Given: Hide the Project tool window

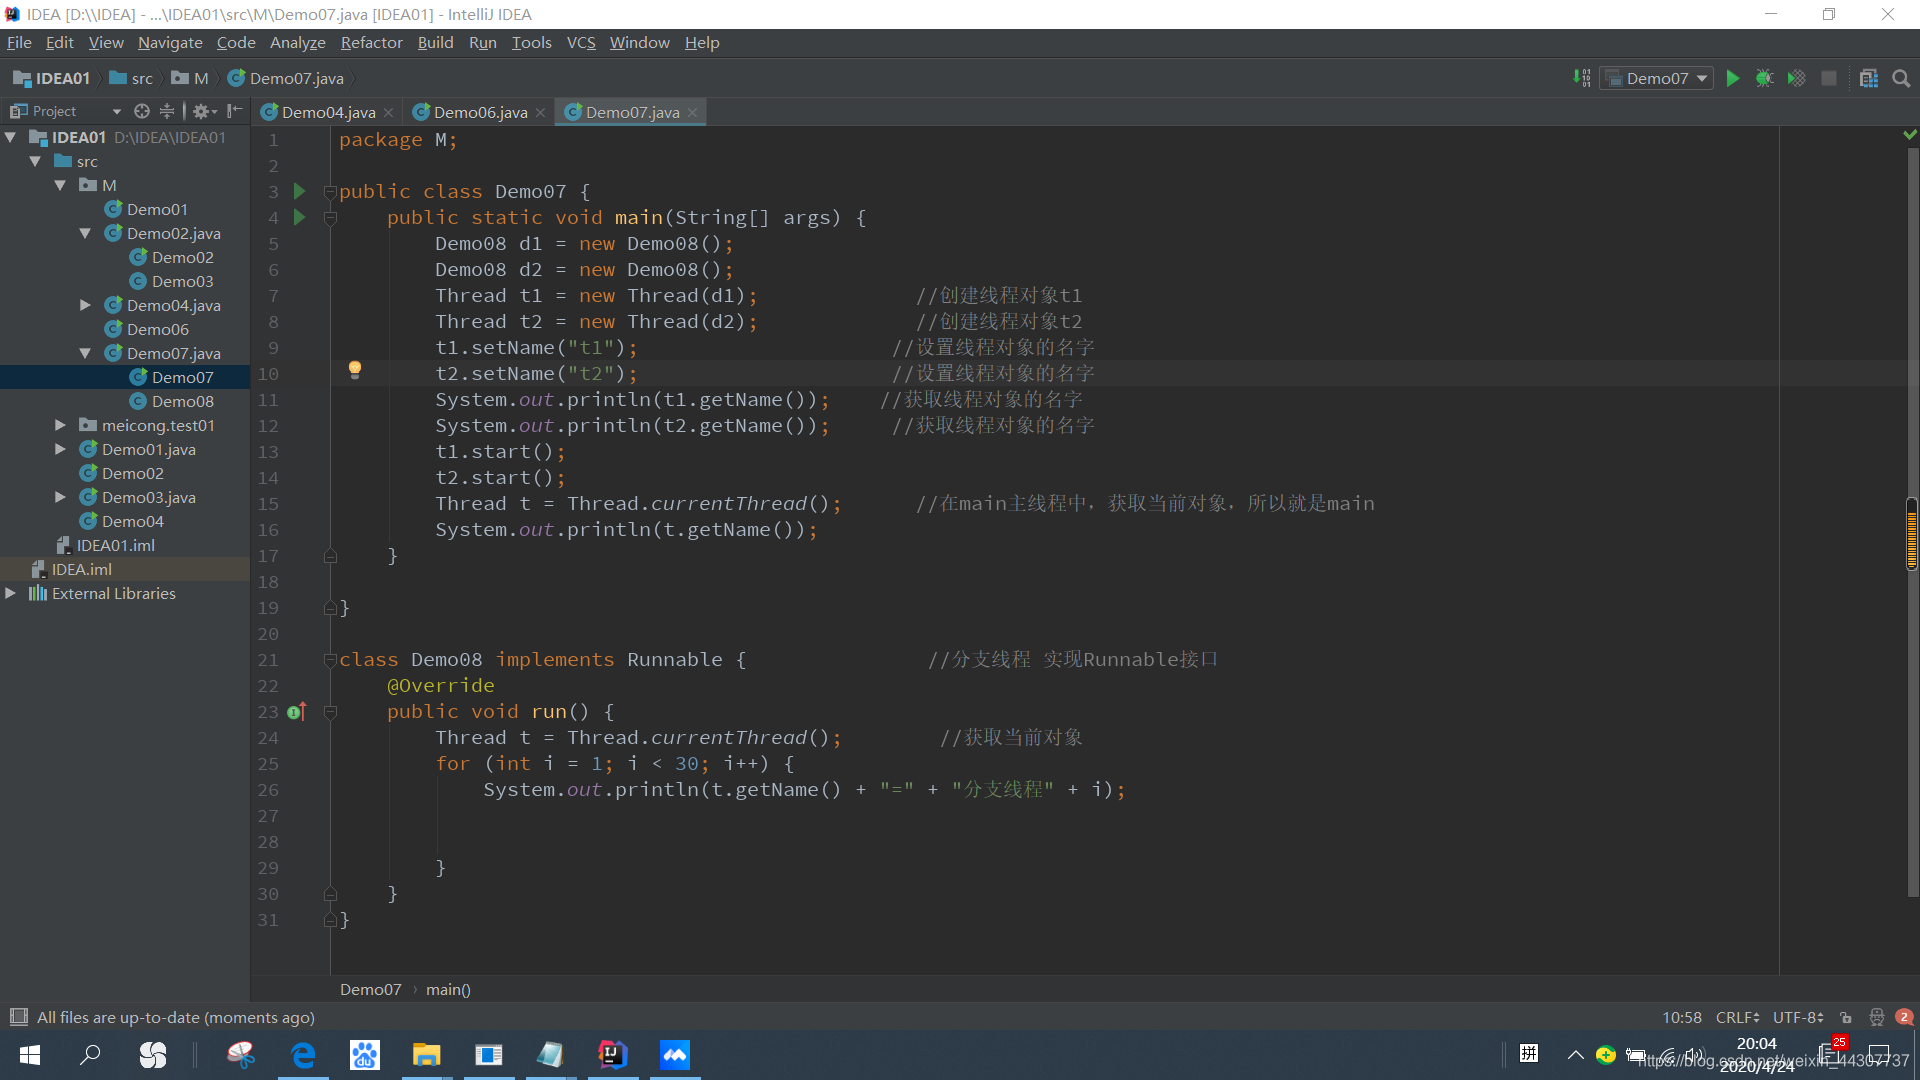Looking at the screenshot, I should 234,111.
